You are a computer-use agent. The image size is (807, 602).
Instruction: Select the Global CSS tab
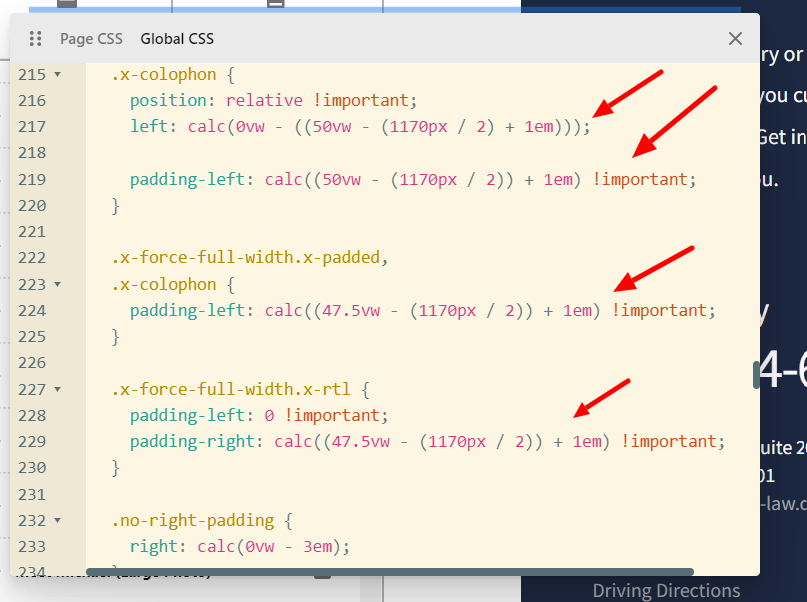(177, 39)
